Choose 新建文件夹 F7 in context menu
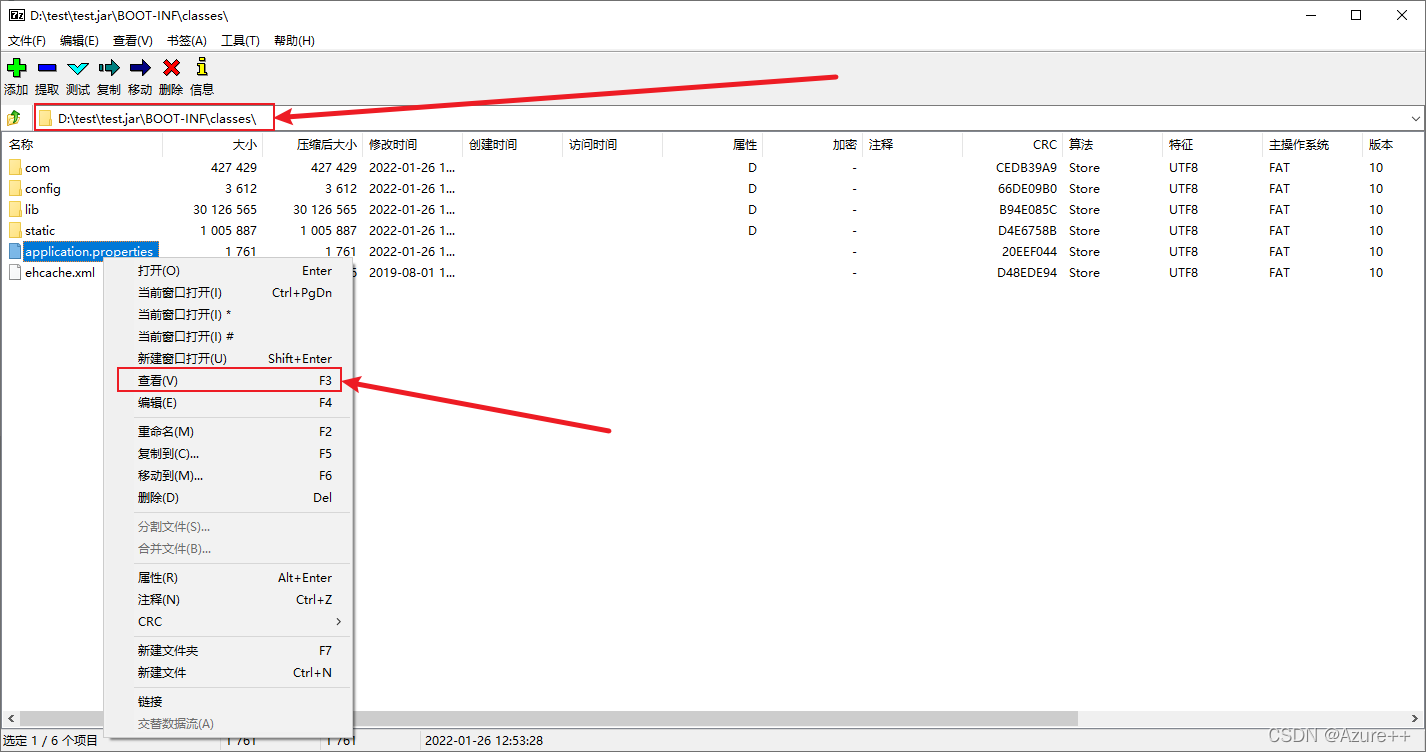 click(228, 651)
